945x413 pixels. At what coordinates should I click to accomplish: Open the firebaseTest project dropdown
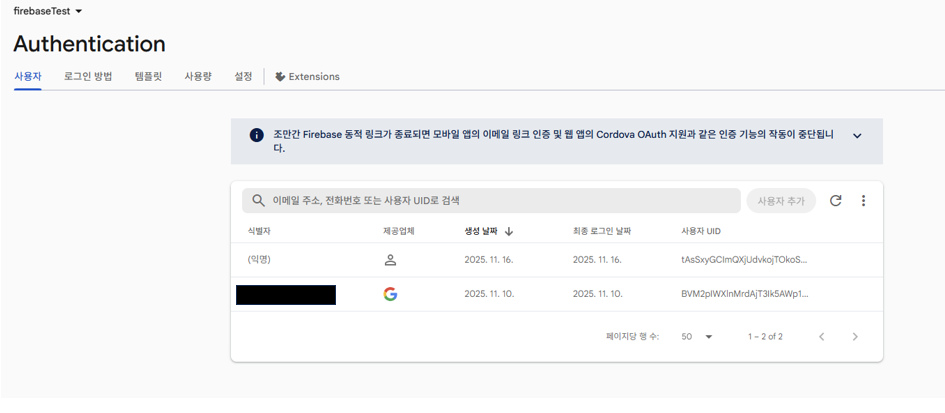coord(48,11)
